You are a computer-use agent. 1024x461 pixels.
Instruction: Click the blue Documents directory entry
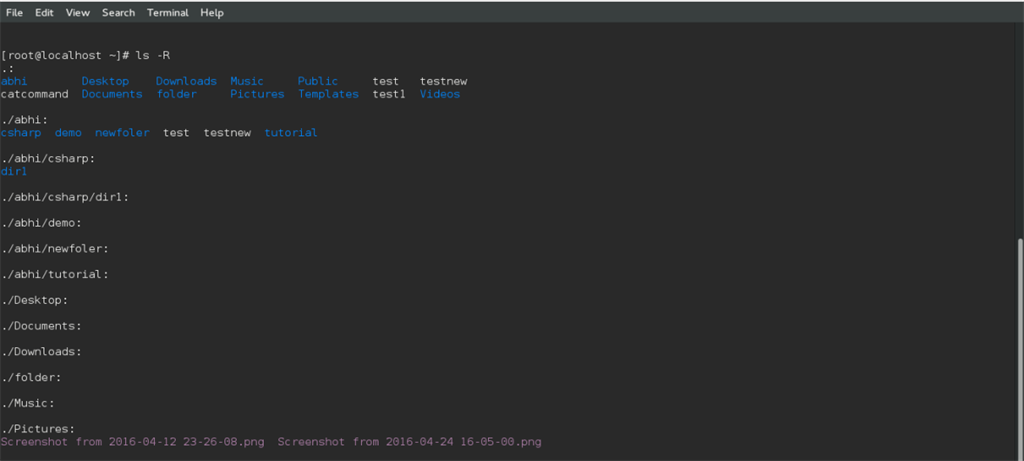tap(112, 94)
